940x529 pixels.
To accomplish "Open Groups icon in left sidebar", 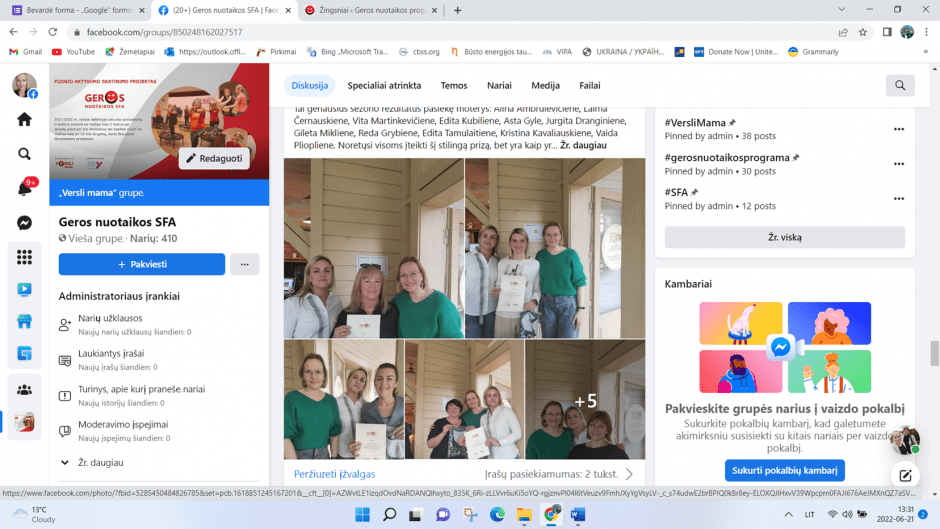I will 24,390.
